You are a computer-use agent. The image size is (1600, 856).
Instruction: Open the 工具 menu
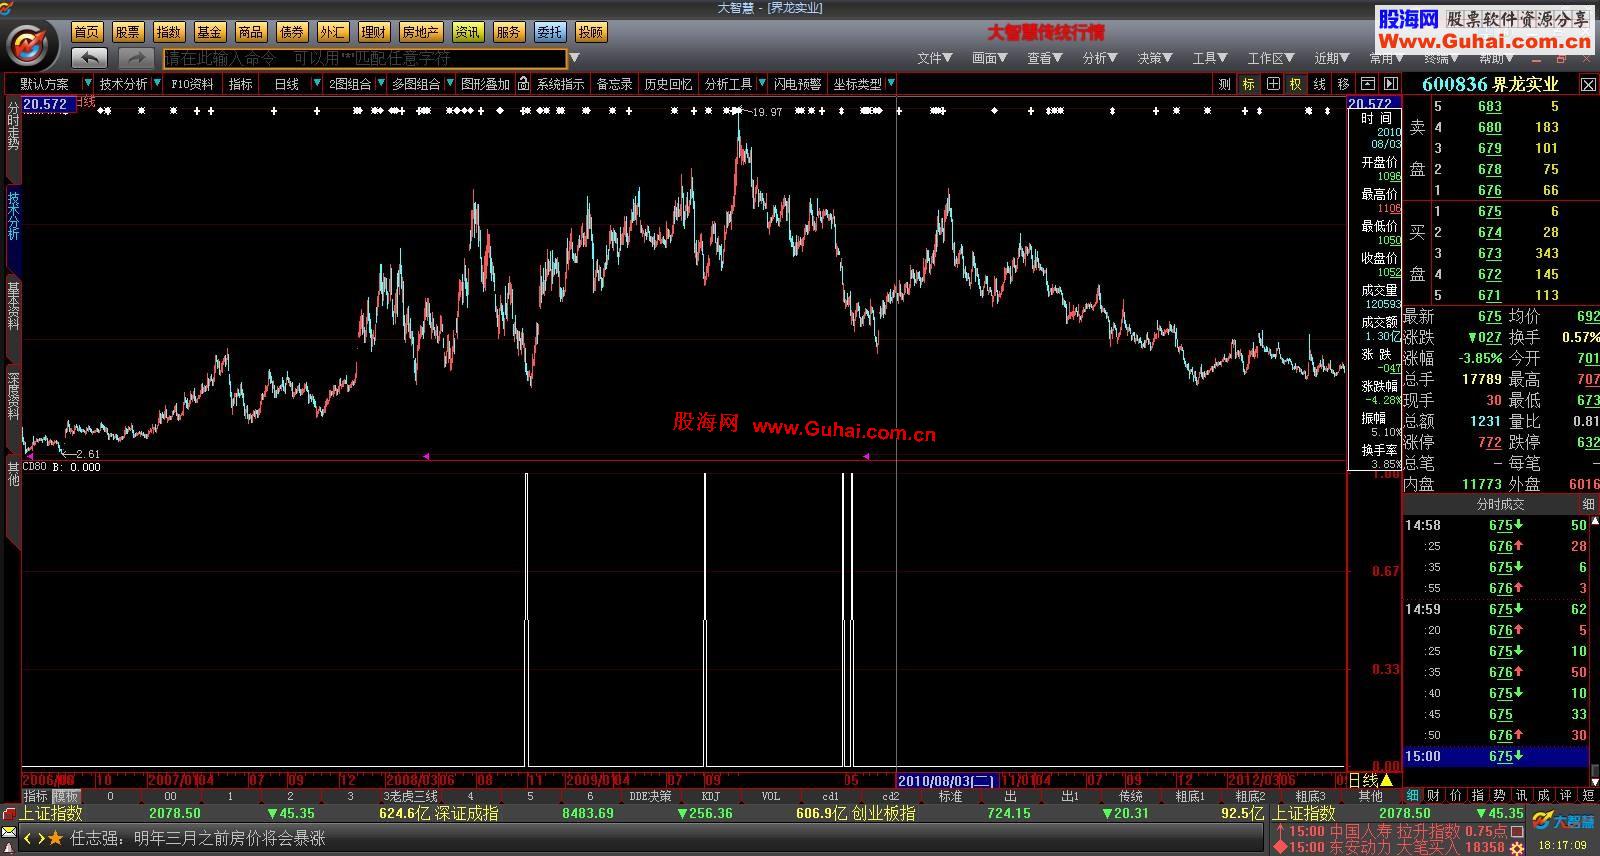click(1209, 58)
